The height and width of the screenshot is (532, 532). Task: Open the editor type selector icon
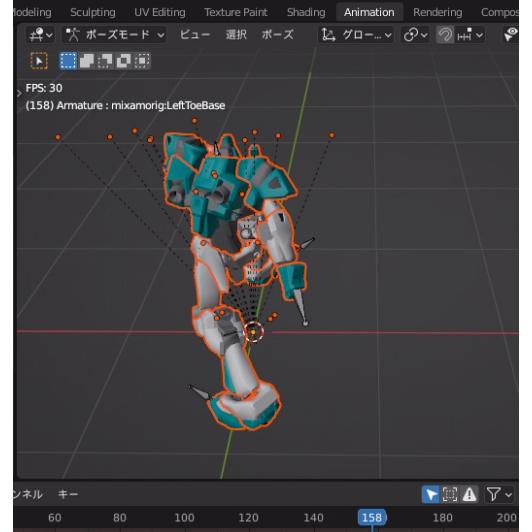[40, 35]
